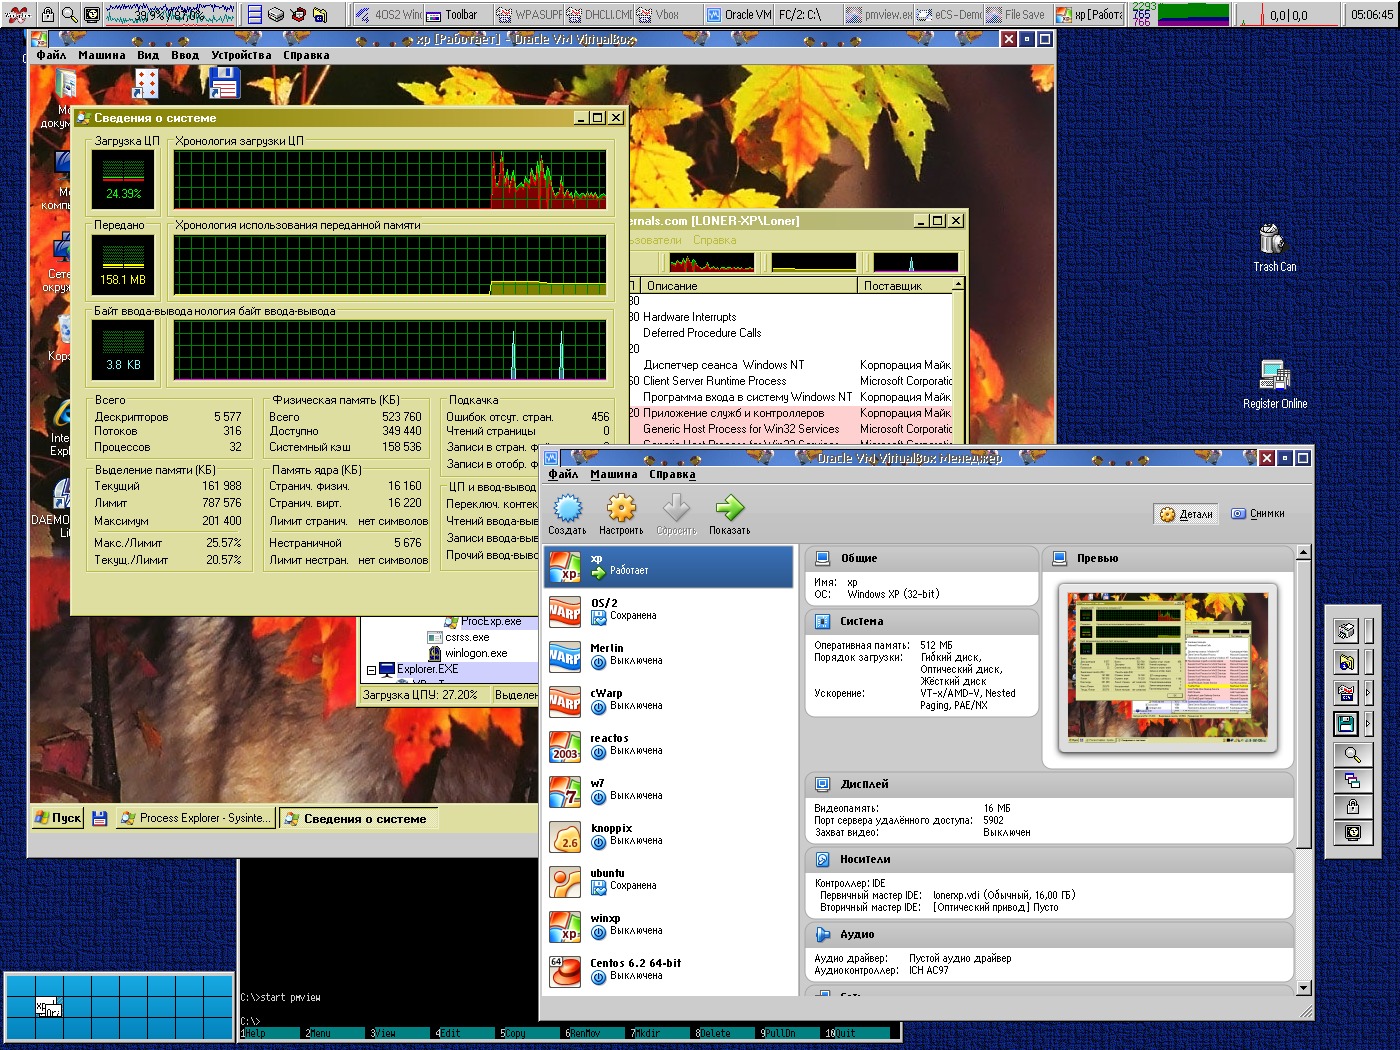This screenshot has width=1400, height=1050.
Task: Select the winxp virtual machine
Action: (670, 925)
